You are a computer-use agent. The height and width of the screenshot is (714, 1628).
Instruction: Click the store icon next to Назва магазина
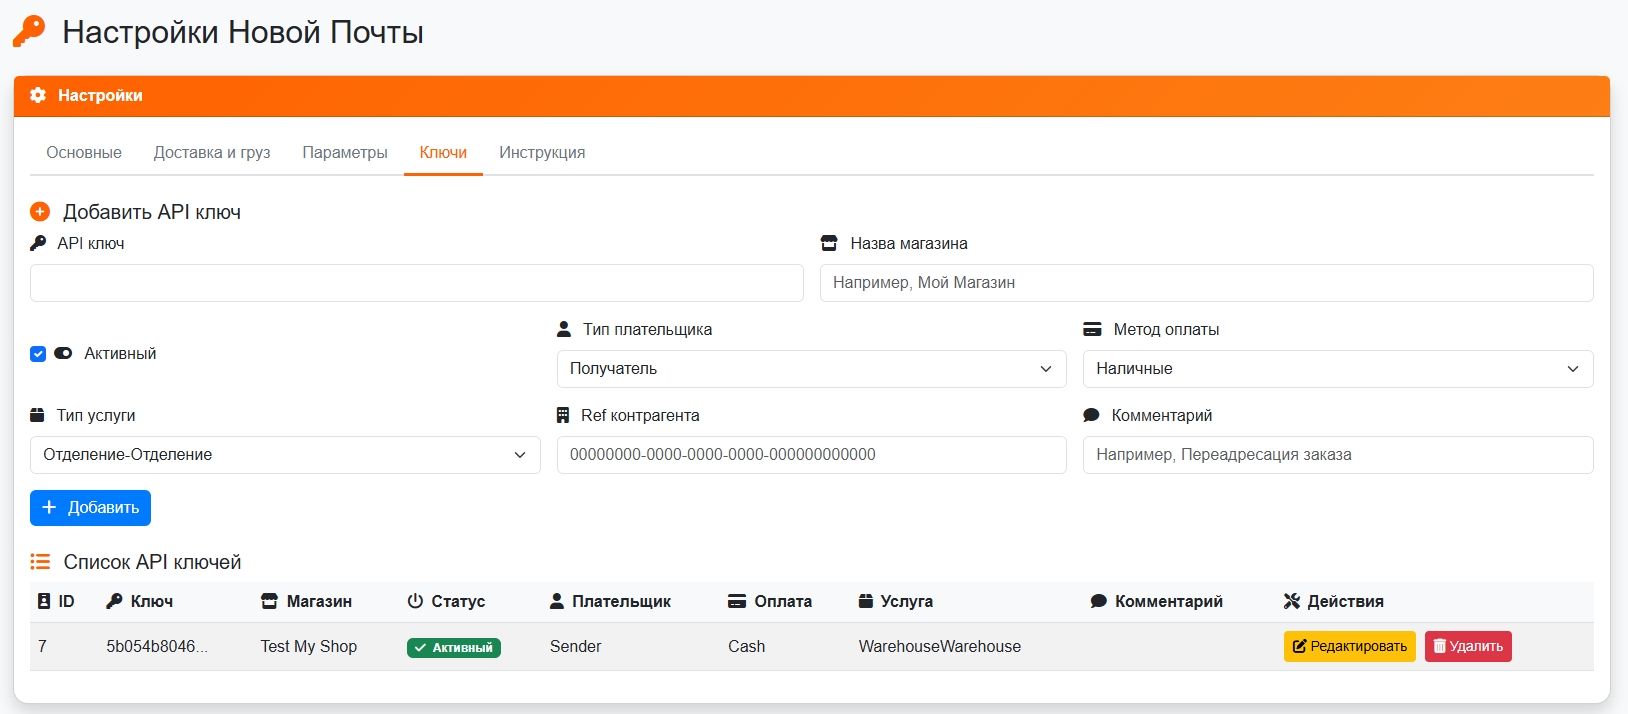tap(829, 243)
